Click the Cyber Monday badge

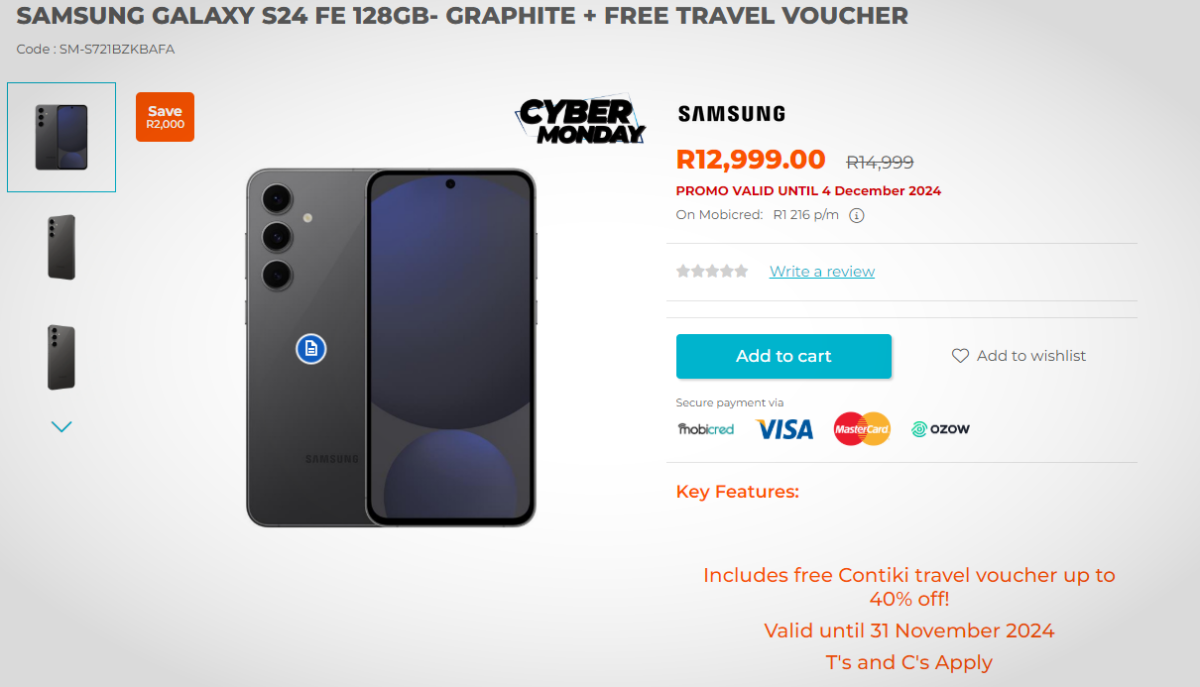(x=581, y=122)
